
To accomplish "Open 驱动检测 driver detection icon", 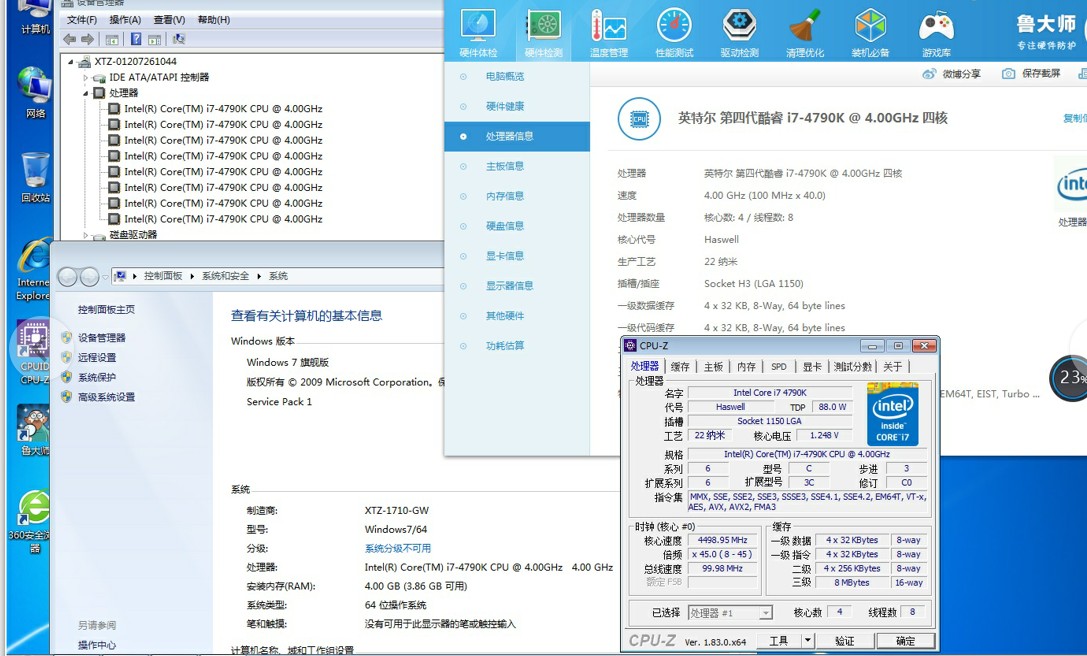I will coord(739,33).
